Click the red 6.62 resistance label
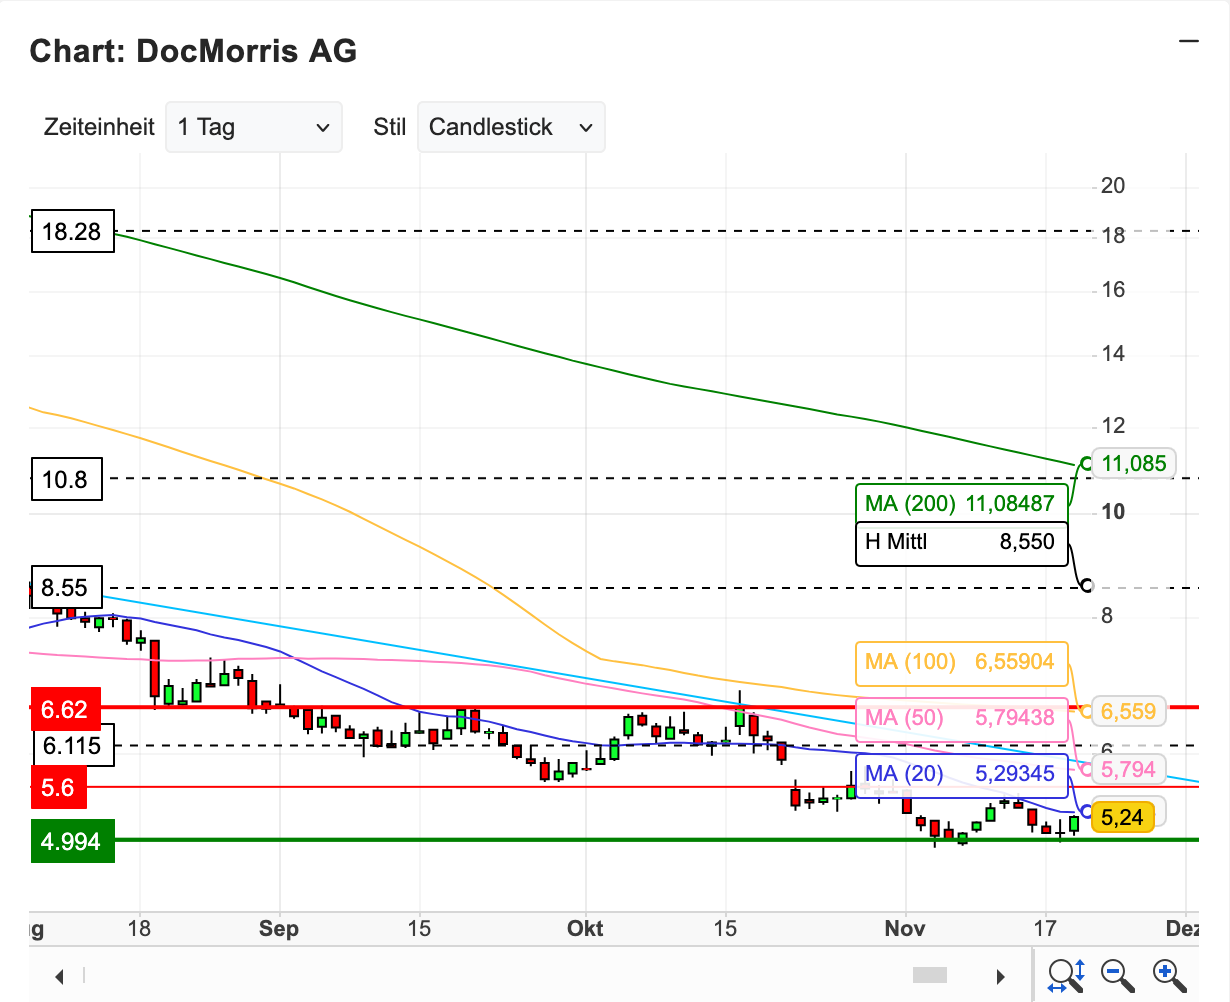This screenshot has width=1230, height=1002. tap(65, 709)
